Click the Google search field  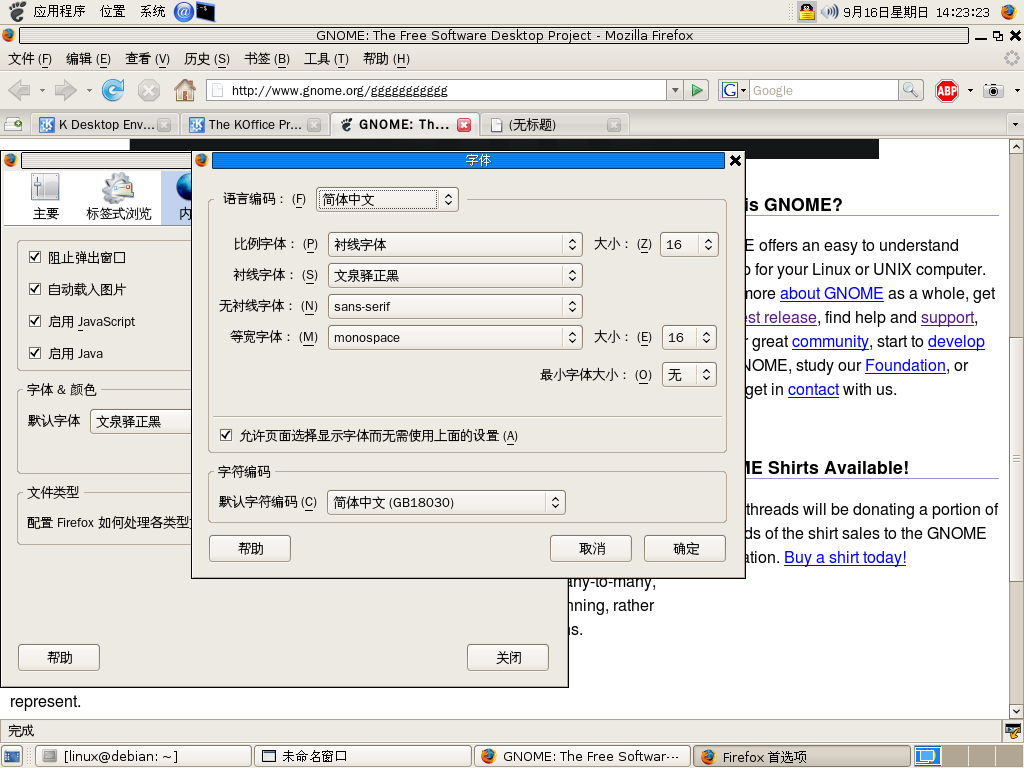(x=824, y=90)
